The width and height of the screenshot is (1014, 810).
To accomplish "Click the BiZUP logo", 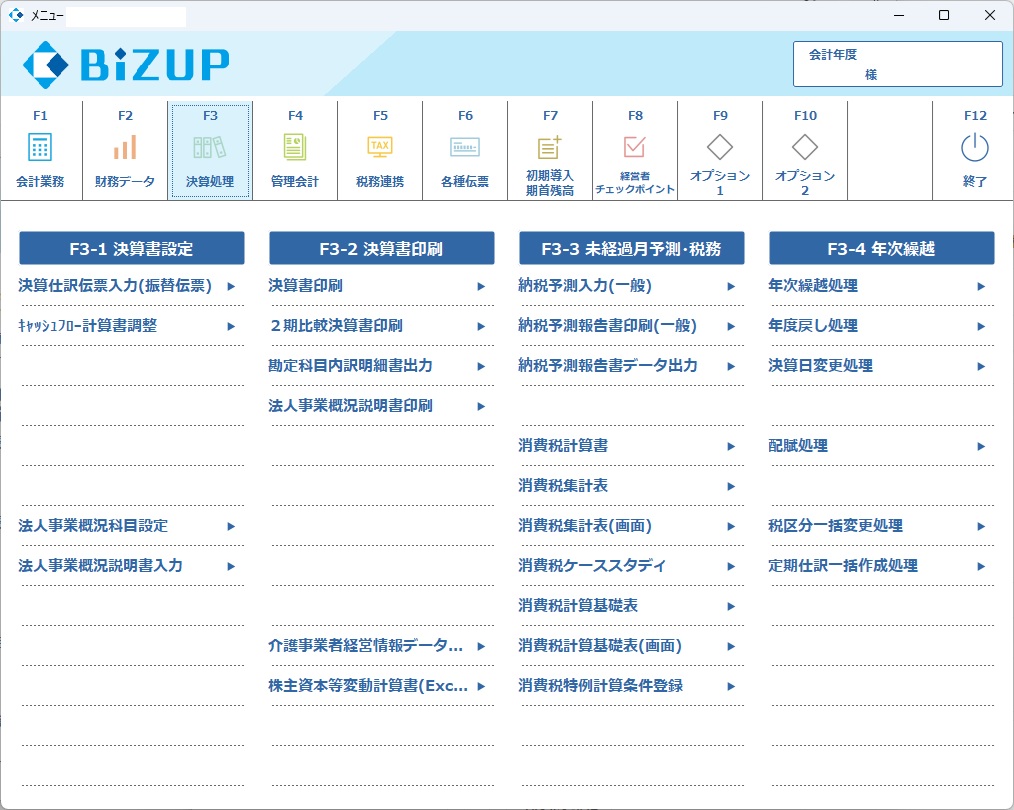I will tap(126, 65).
